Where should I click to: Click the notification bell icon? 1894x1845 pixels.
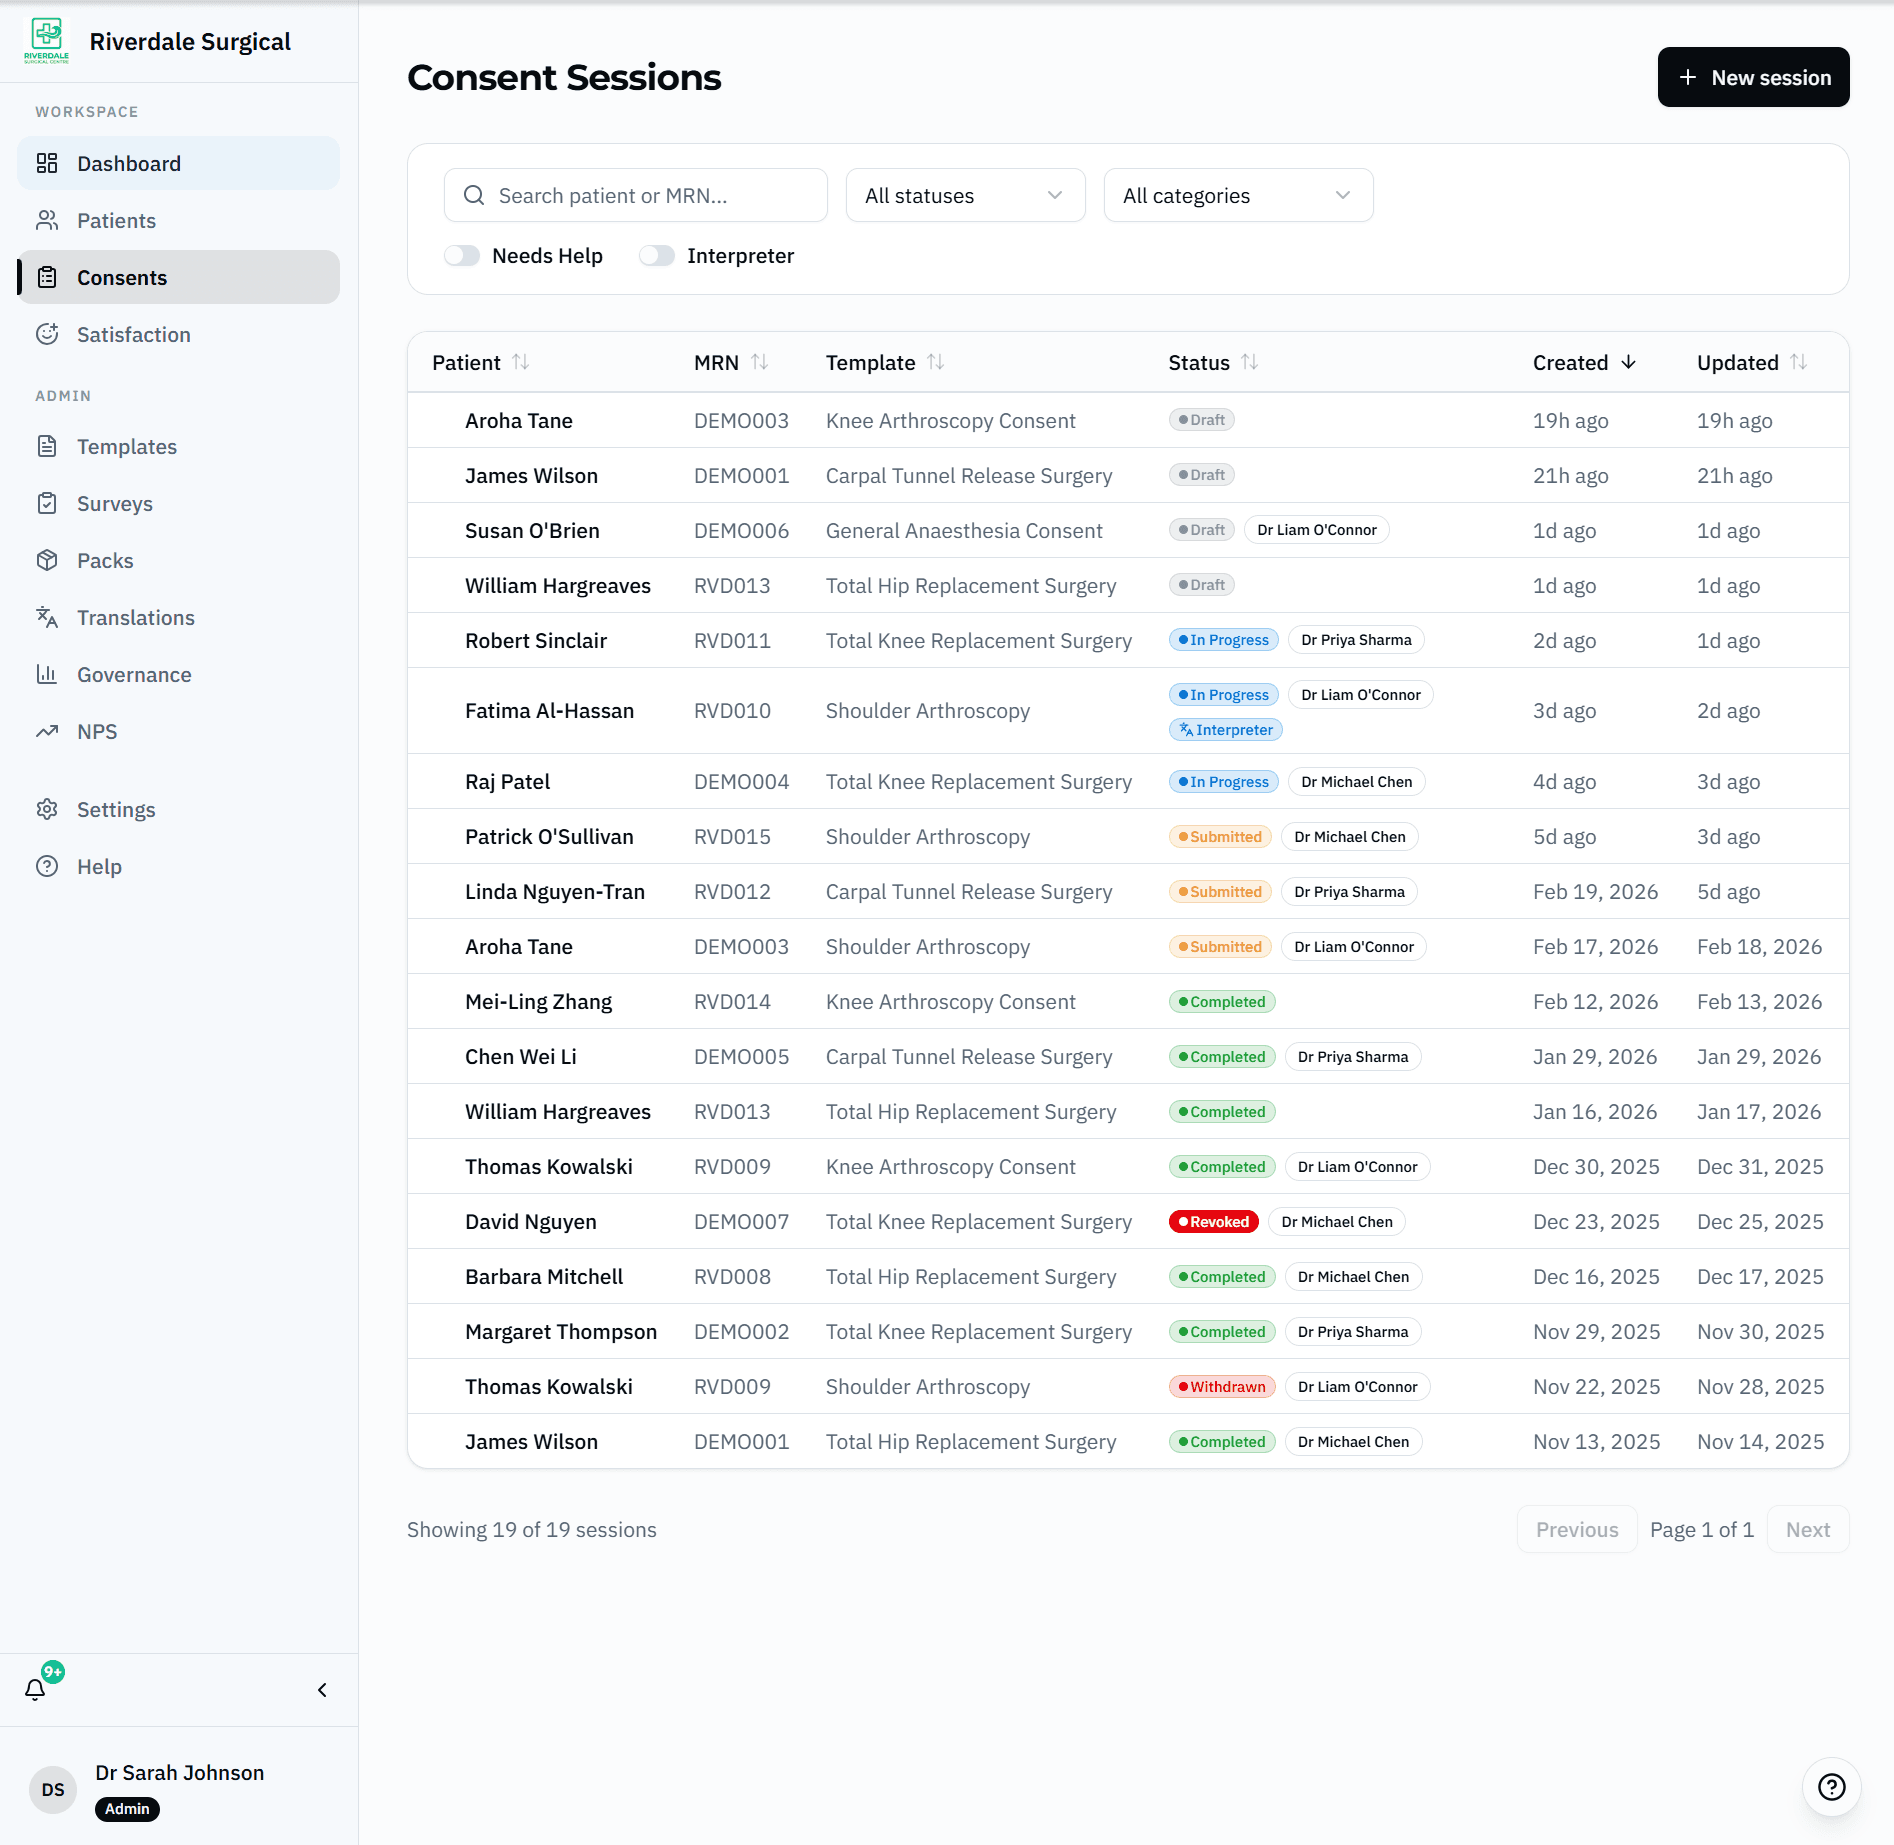click(x=36, y=1689)
